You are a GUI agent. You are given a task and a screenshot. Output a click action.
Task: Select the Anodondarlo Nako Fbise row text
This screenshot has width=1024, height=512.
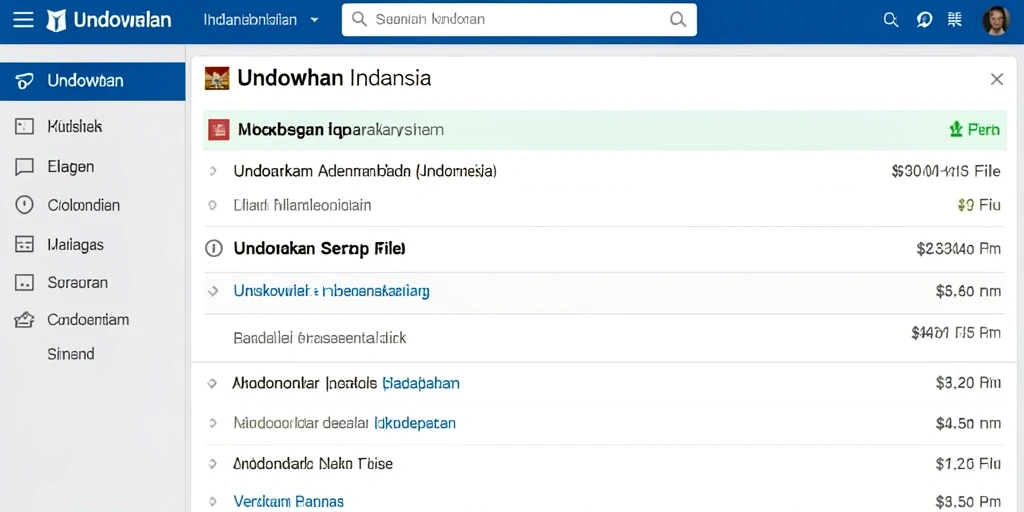pos(313,464)
